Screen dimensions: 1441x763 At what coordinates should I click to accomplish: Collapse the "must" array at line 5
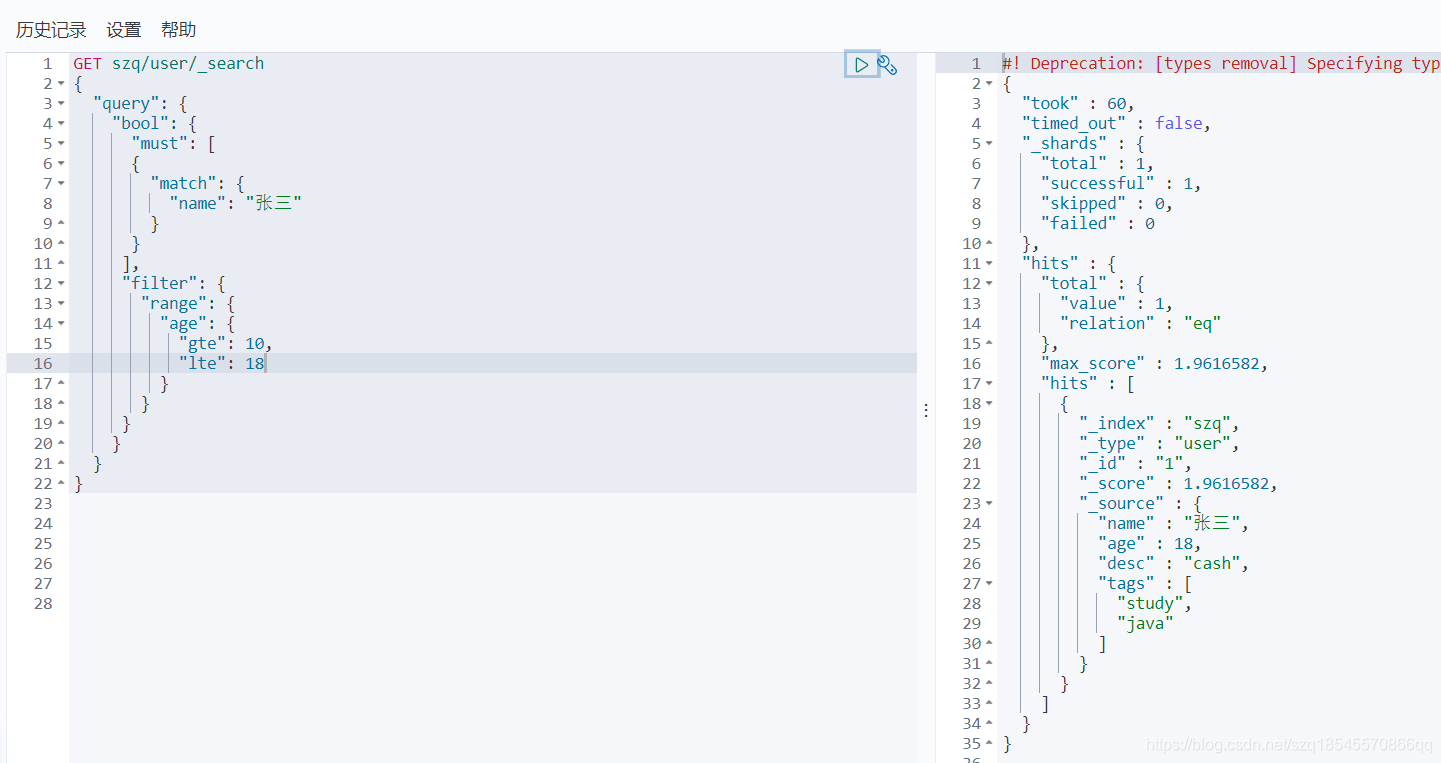(61, 144)
